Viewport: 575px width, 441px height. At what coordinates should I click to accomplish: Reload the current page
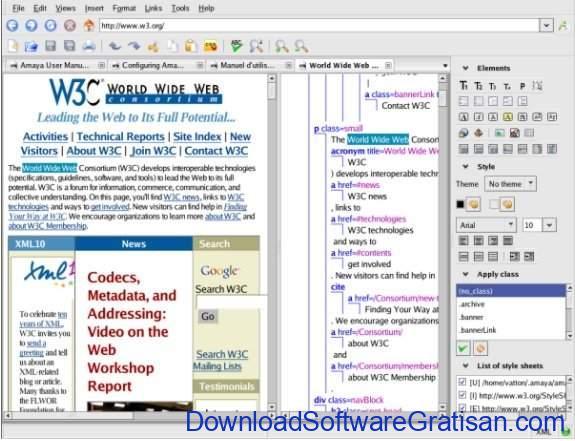click(x=51, y=25)
